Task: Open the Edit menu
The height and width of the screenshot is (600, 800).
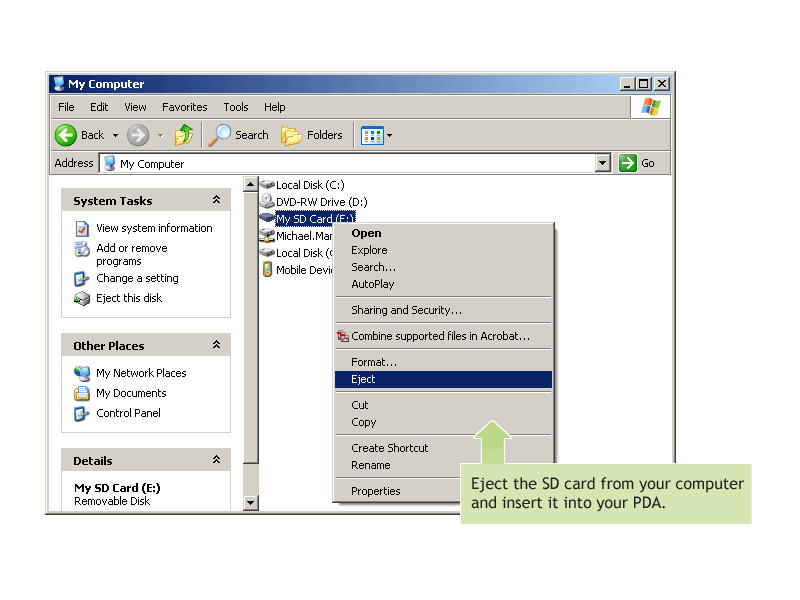Action: [99, 107]
